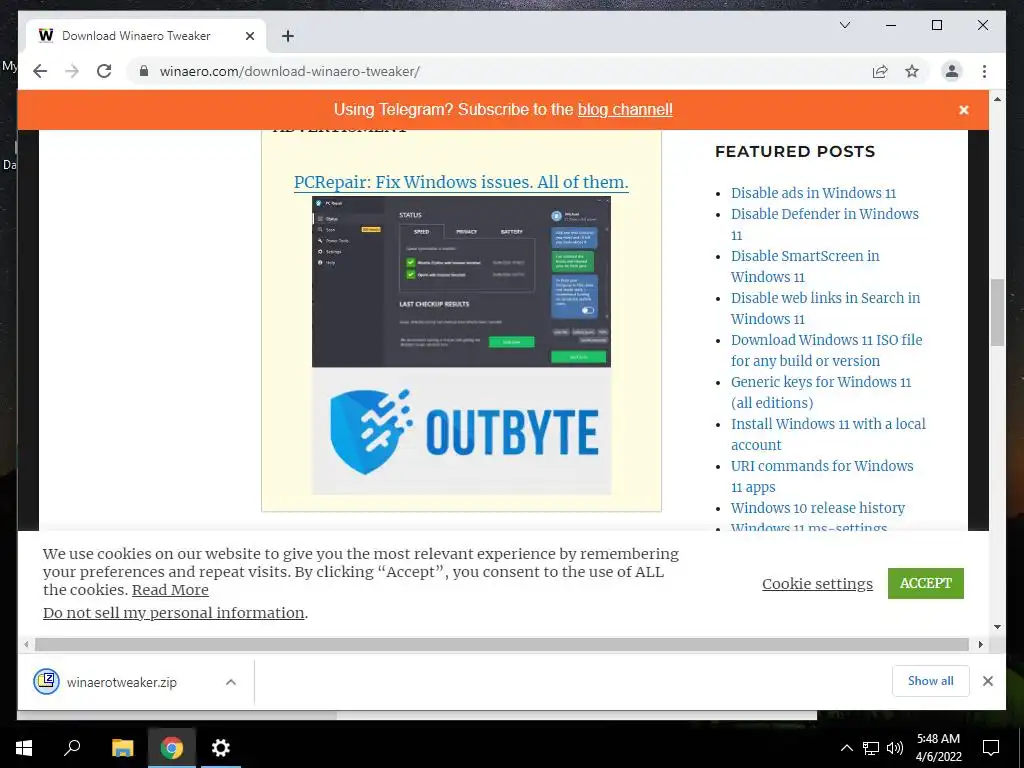Image resolution: width=1024 pixels, height=768 pixels.
Task: Open the Chrome three-dot menu
Action: tap(984, 71)
